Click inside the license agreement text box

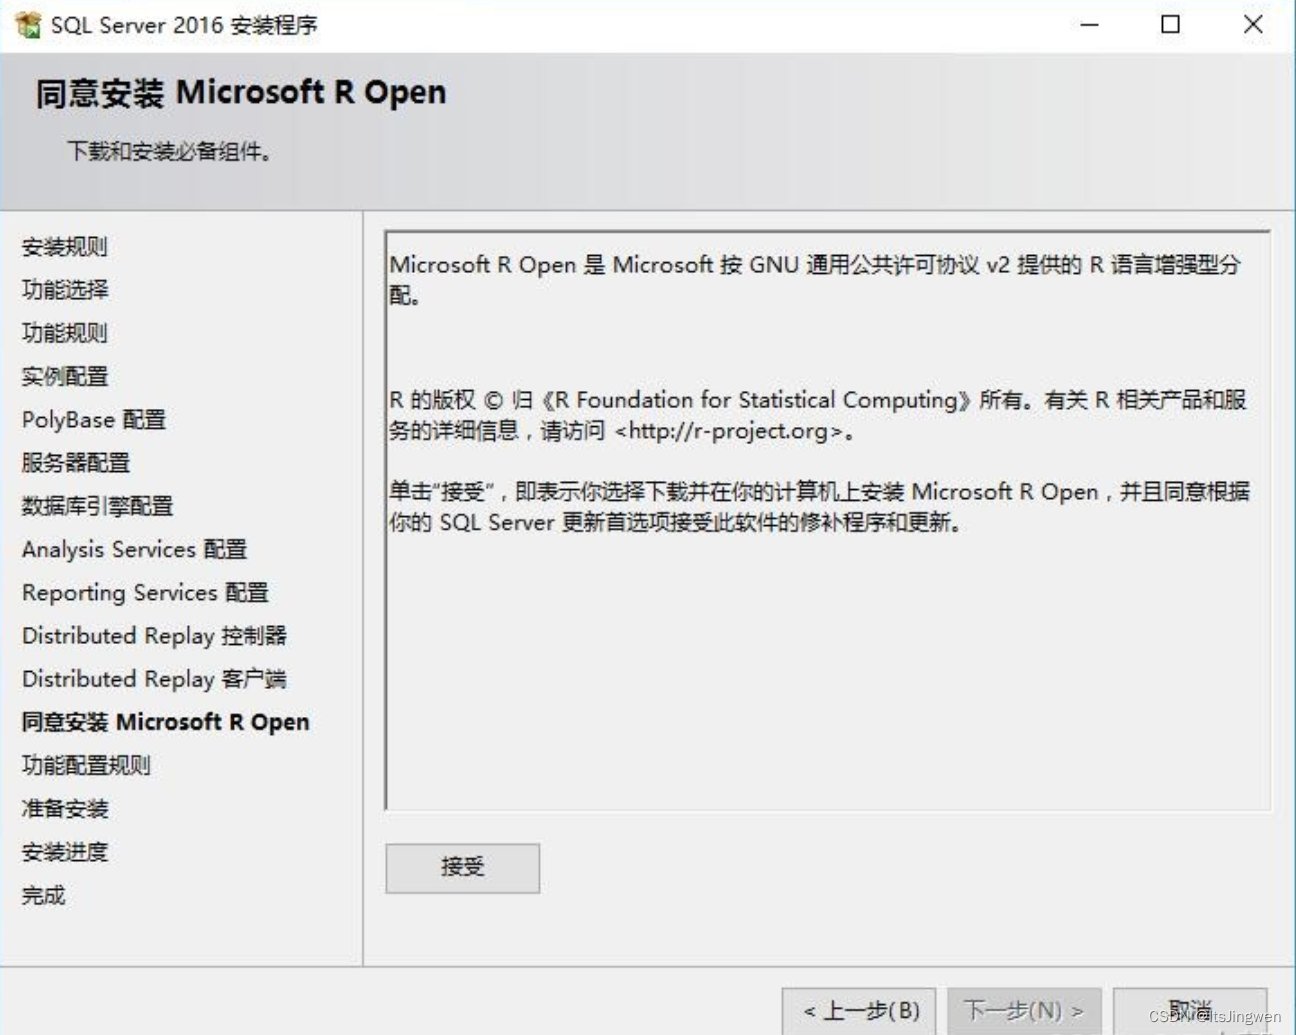(x=828, y=520)
